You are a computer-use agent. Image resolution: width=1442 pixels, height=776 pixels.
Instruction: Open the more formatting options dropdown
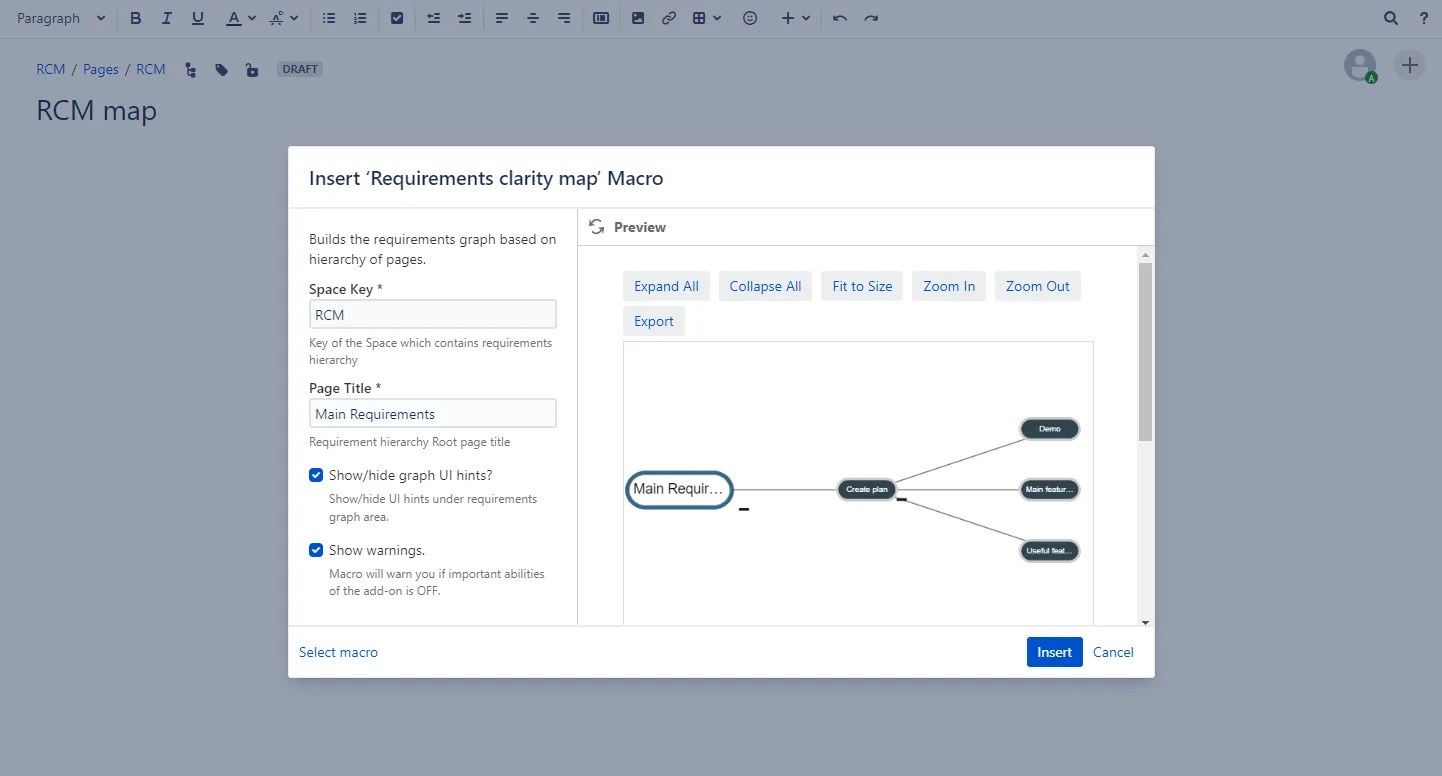(x=285, y=18)
